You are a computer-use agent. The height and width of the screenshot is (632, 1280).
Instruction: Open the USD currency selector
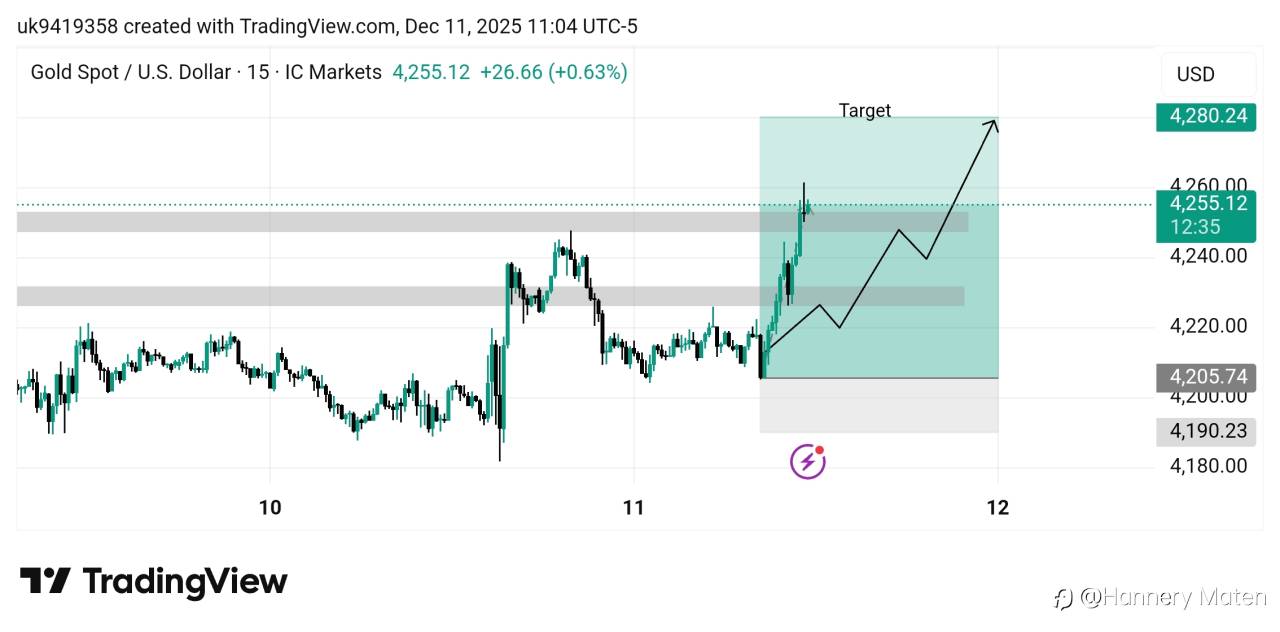click(x=1207, y=74)
